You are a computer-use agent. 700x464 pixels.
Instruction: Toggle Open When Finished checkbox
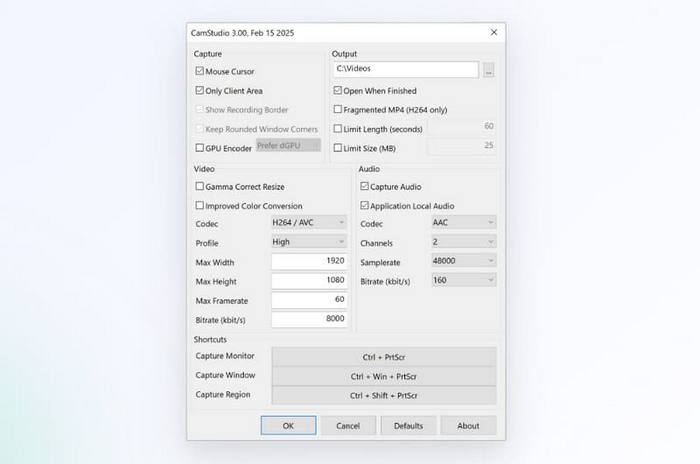(x=338, y=90)
